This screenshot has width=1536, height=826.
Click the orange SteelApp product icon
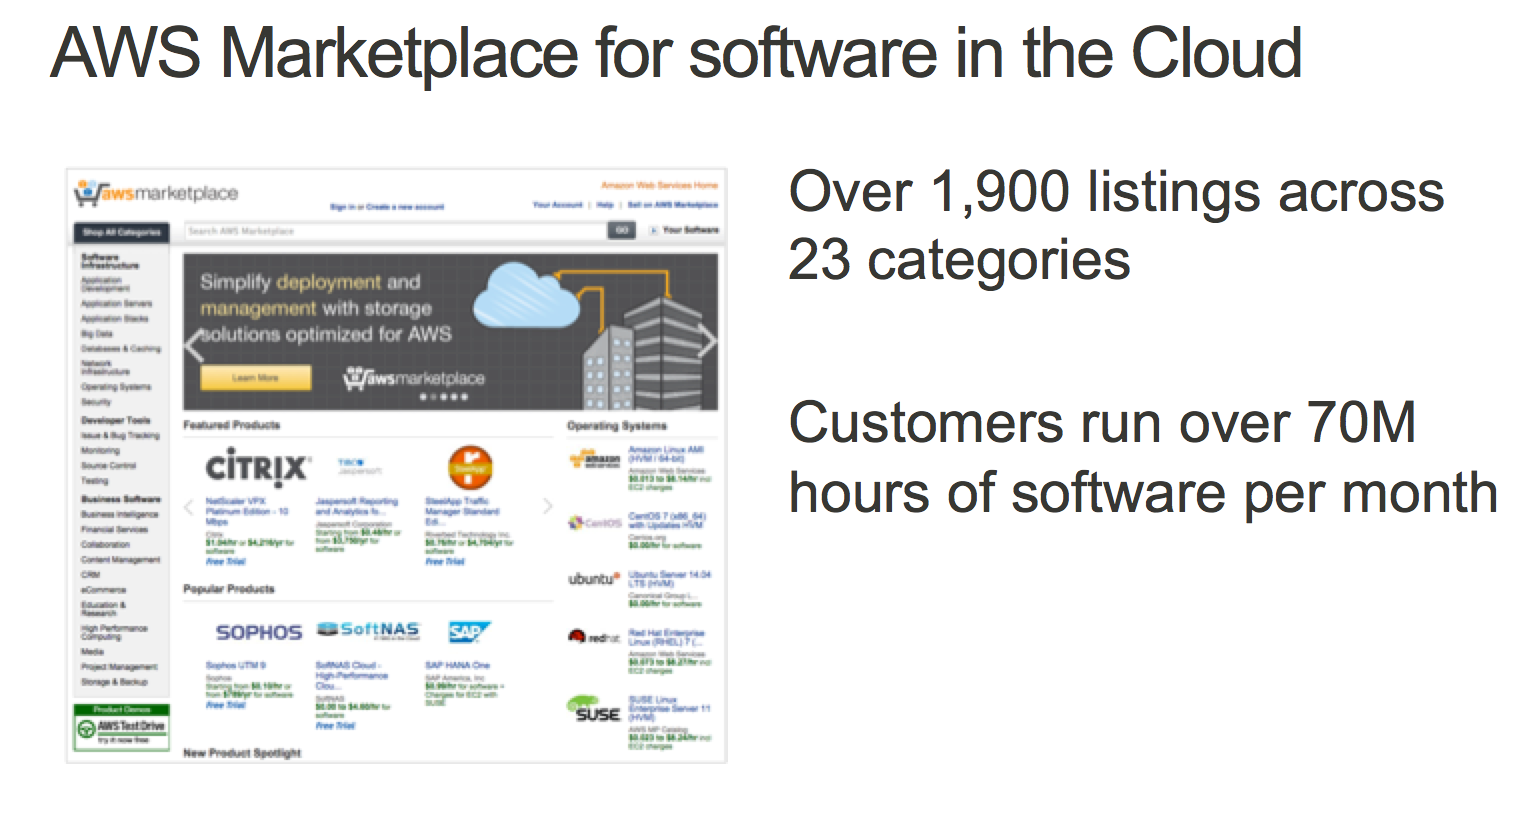[x=470, y=467]
